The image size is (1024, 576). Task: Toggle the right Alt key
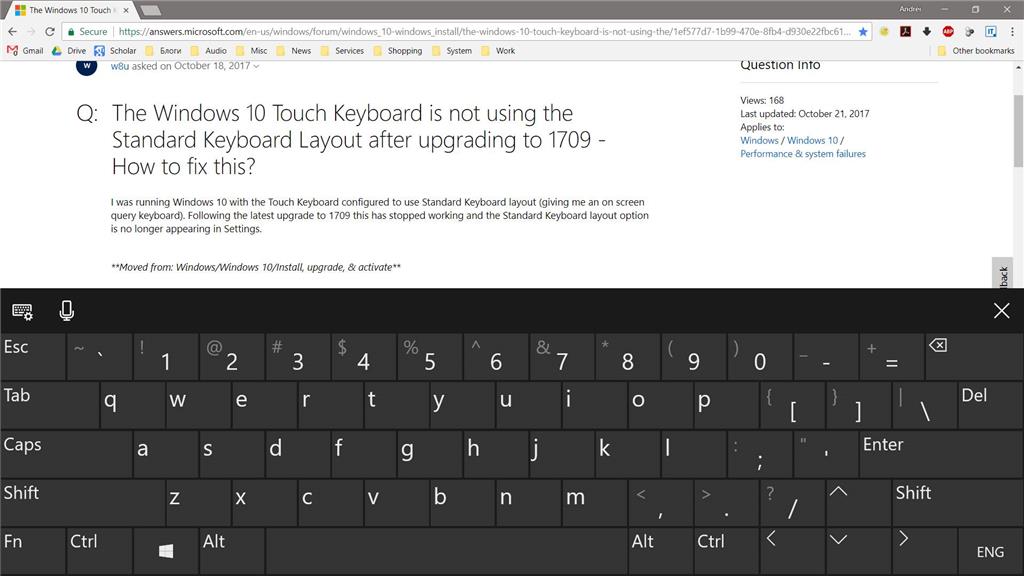pos(660,551)
